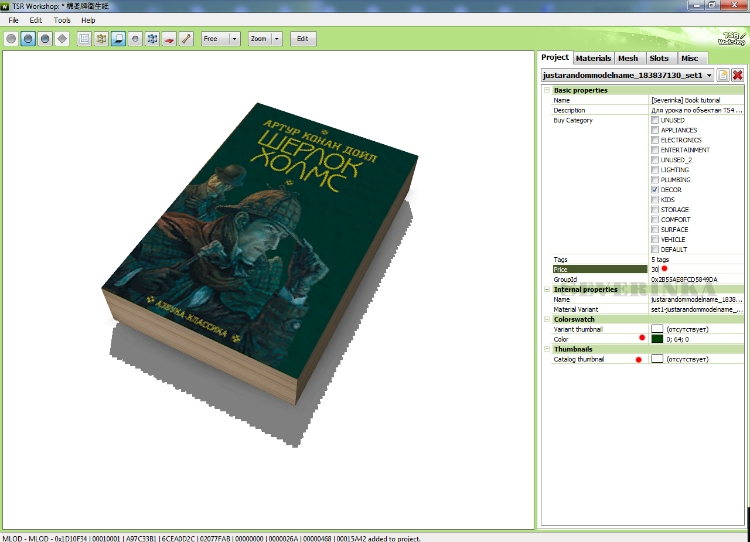Toggle the grid display toolbar icon

pos(84,39)
